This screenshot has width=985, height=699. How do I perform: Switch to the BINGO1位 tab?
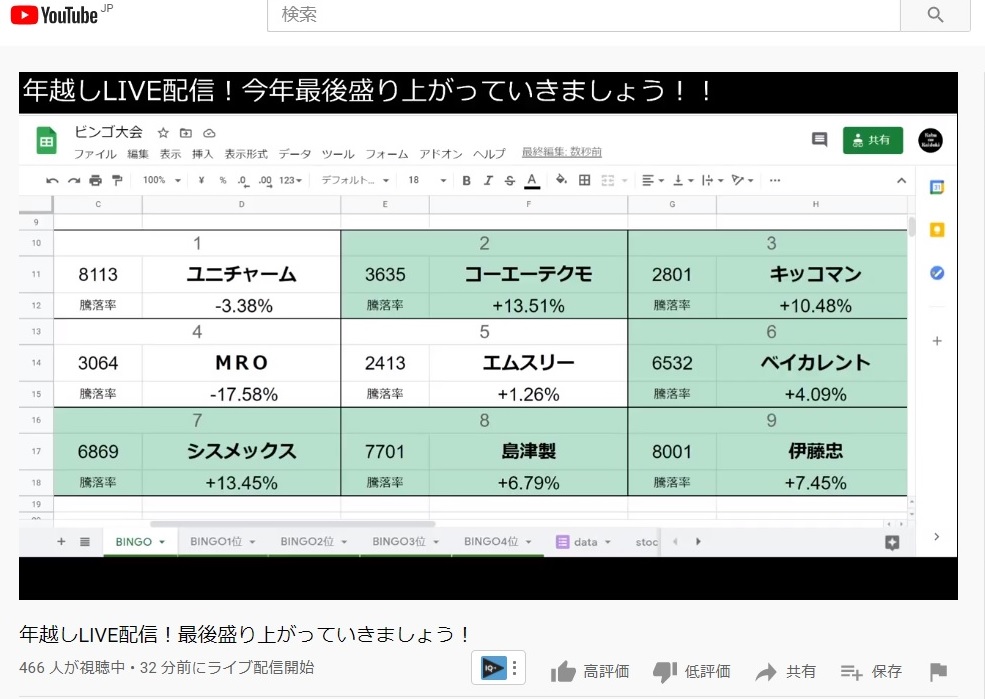tap(222, 541)
